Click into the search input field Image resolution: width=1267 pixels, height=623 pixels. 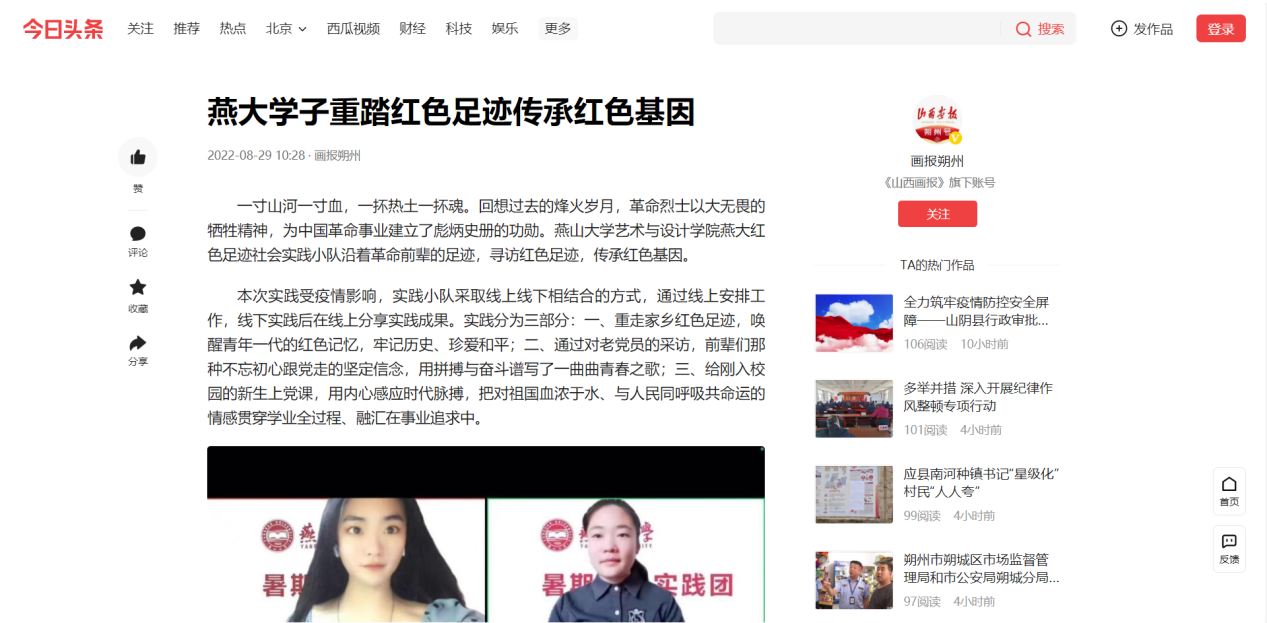(x=857, y=29)
